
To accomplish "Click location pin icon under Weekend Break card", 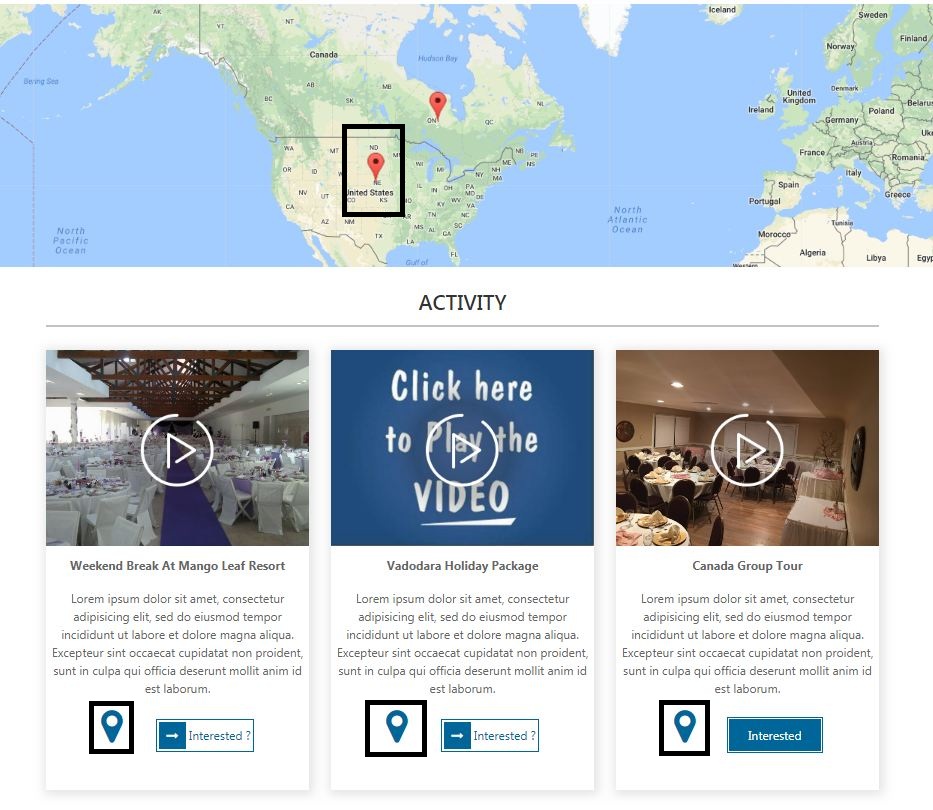I will tap(112, 726).
